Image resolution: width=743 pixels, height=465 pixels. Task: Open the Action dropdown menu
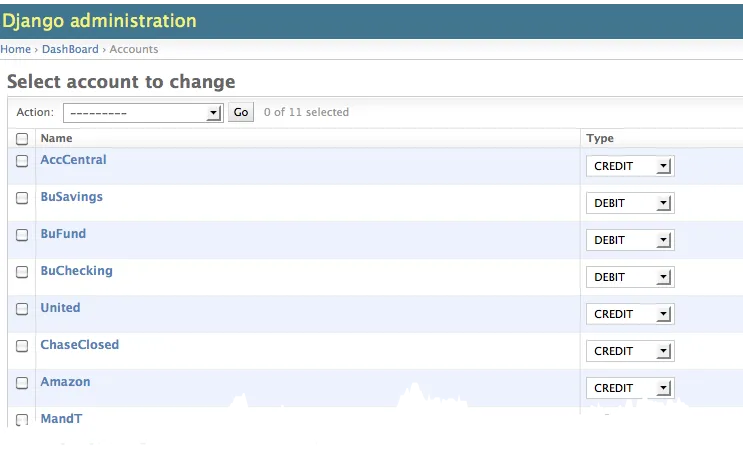(142, 113)
